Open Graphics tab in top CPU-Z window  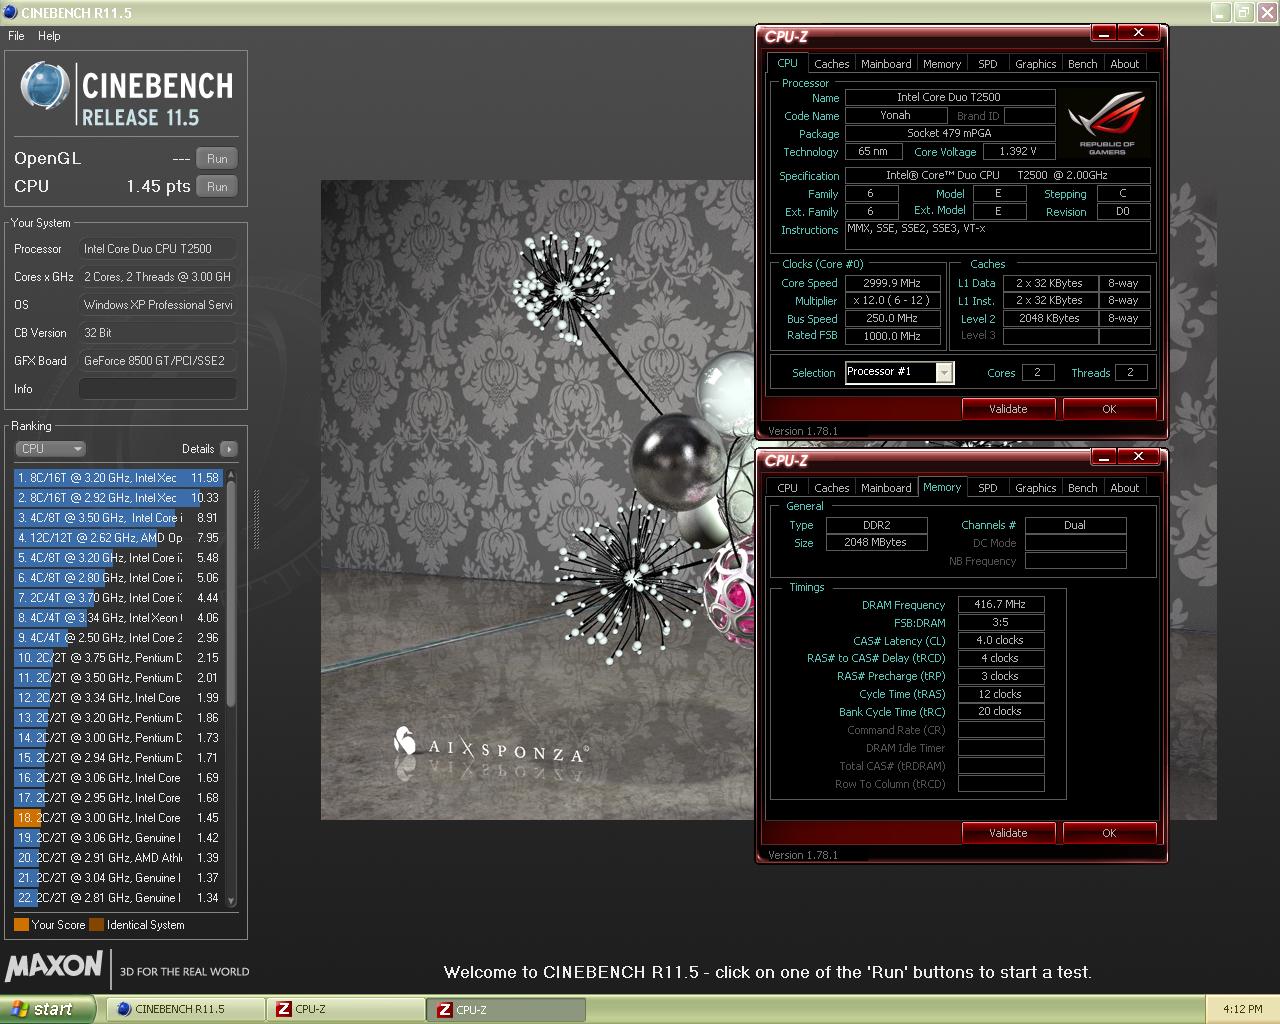(1036, 64)
